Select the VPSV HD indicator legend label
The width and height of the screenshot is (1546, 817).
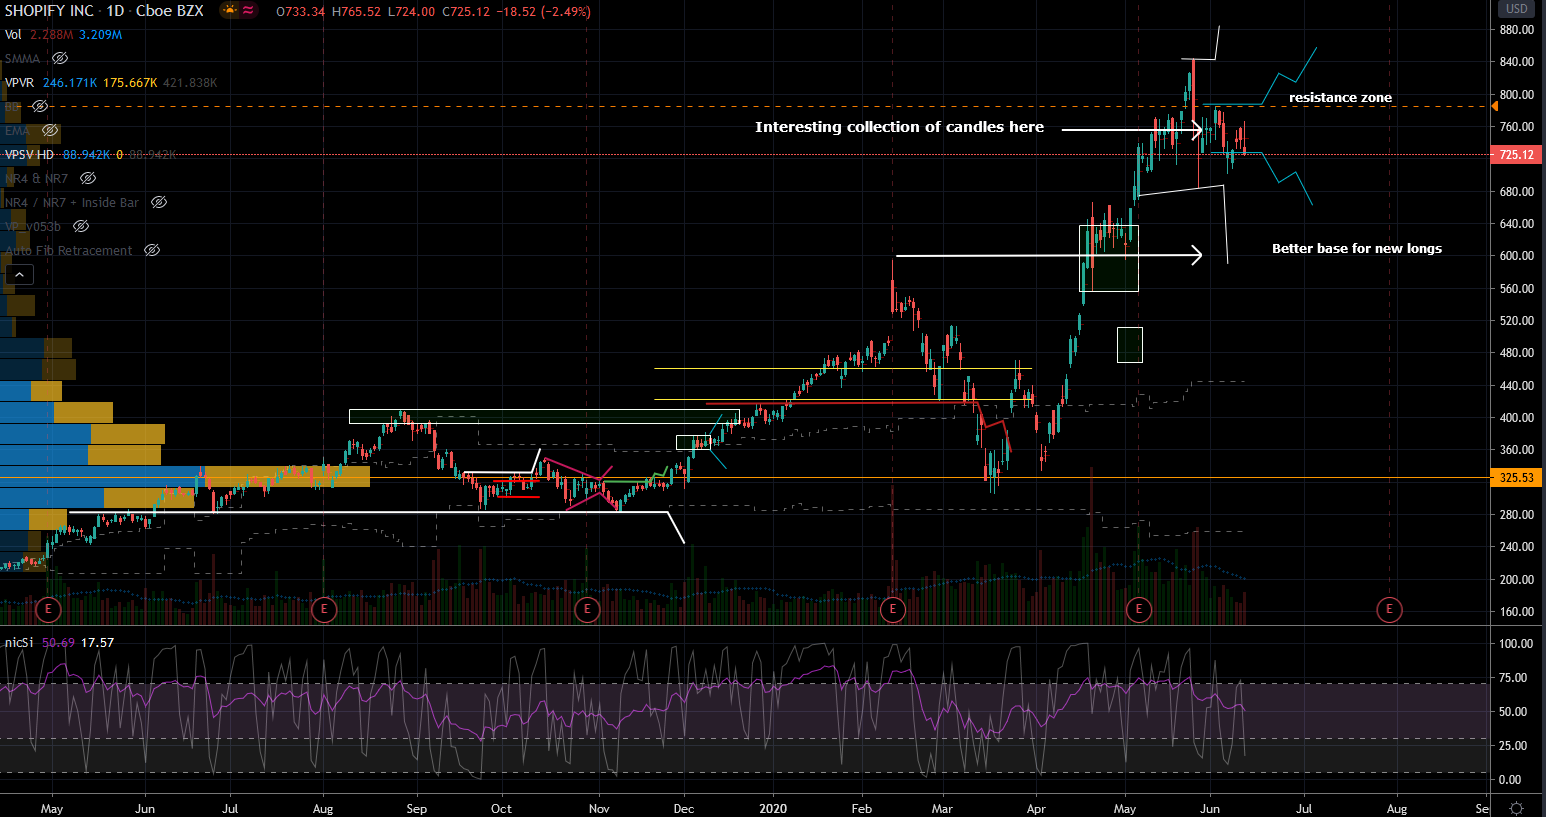tap(29, 155)
